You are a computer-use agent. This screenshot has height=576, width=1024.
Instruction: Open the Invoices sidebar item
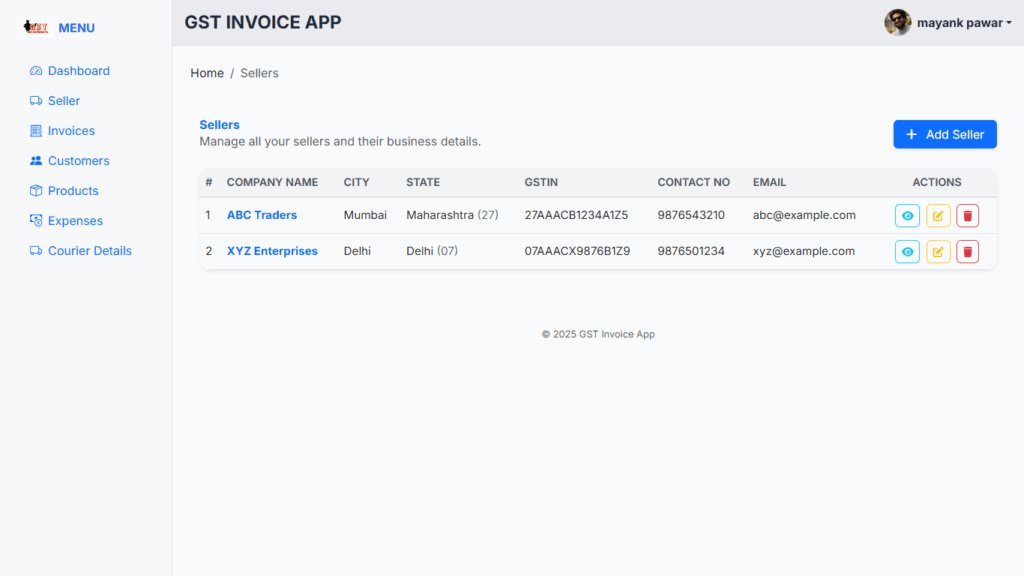(71, 131)
